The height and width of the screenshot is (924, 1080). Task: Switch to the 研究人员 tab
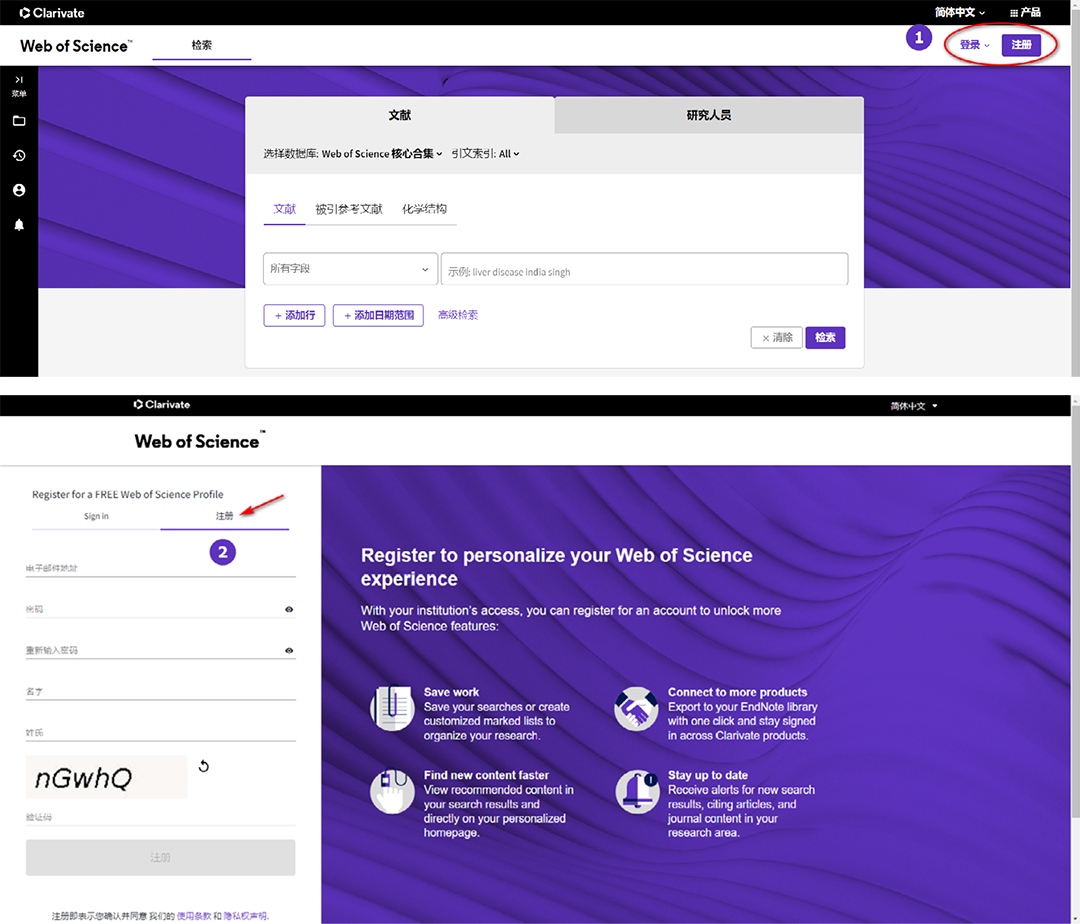tap(709, 115)
